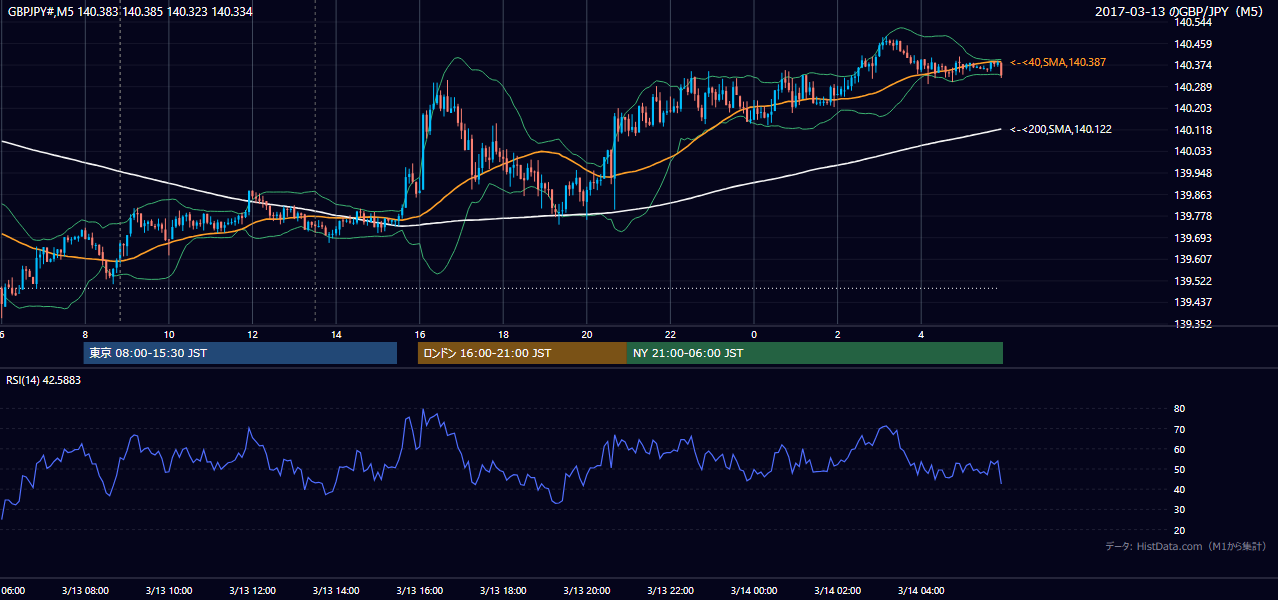Click the date label 3/14 00:00
The image size is (1278, 600).
[754, 591]
